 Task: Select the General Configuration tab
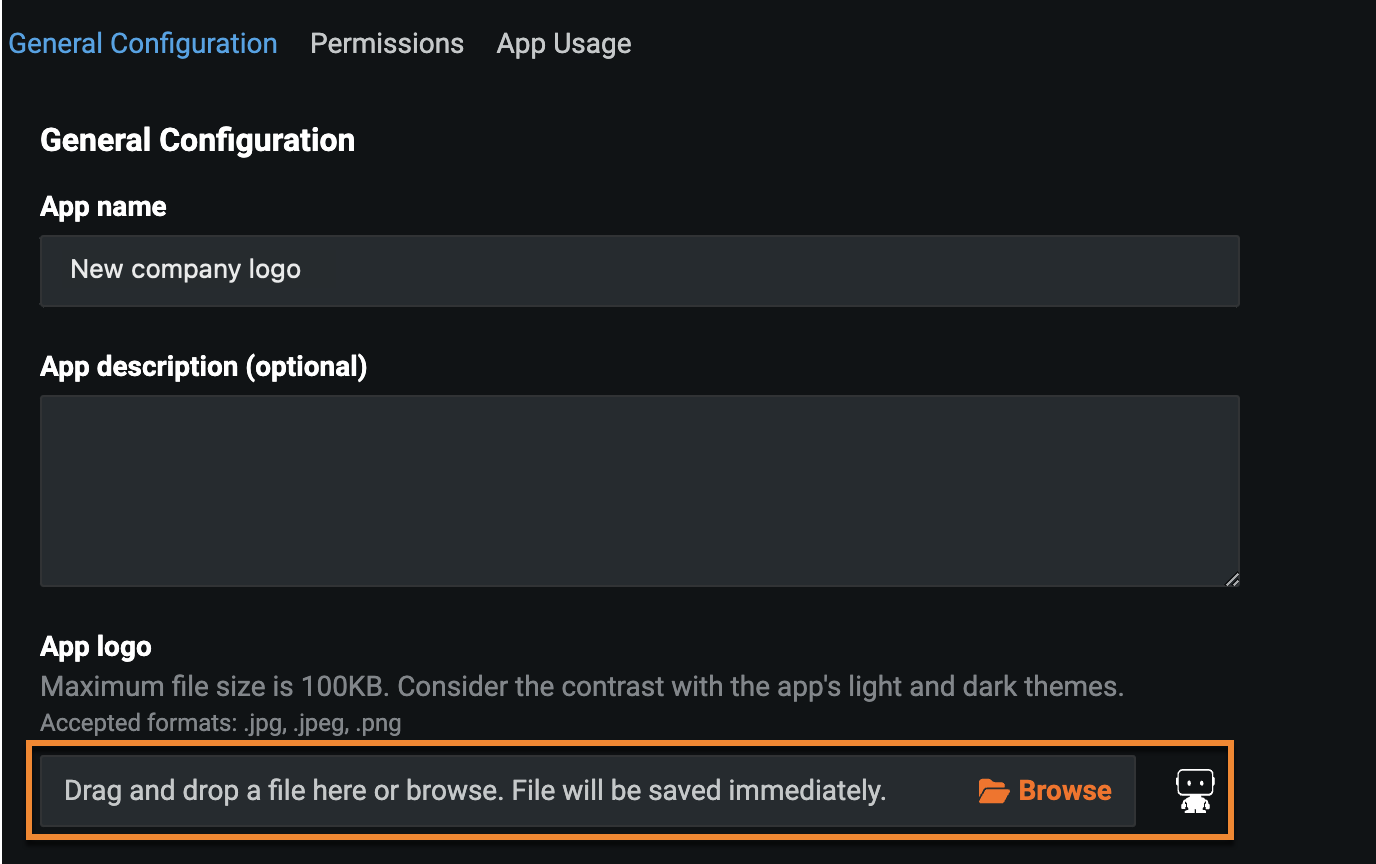point(143,44)
